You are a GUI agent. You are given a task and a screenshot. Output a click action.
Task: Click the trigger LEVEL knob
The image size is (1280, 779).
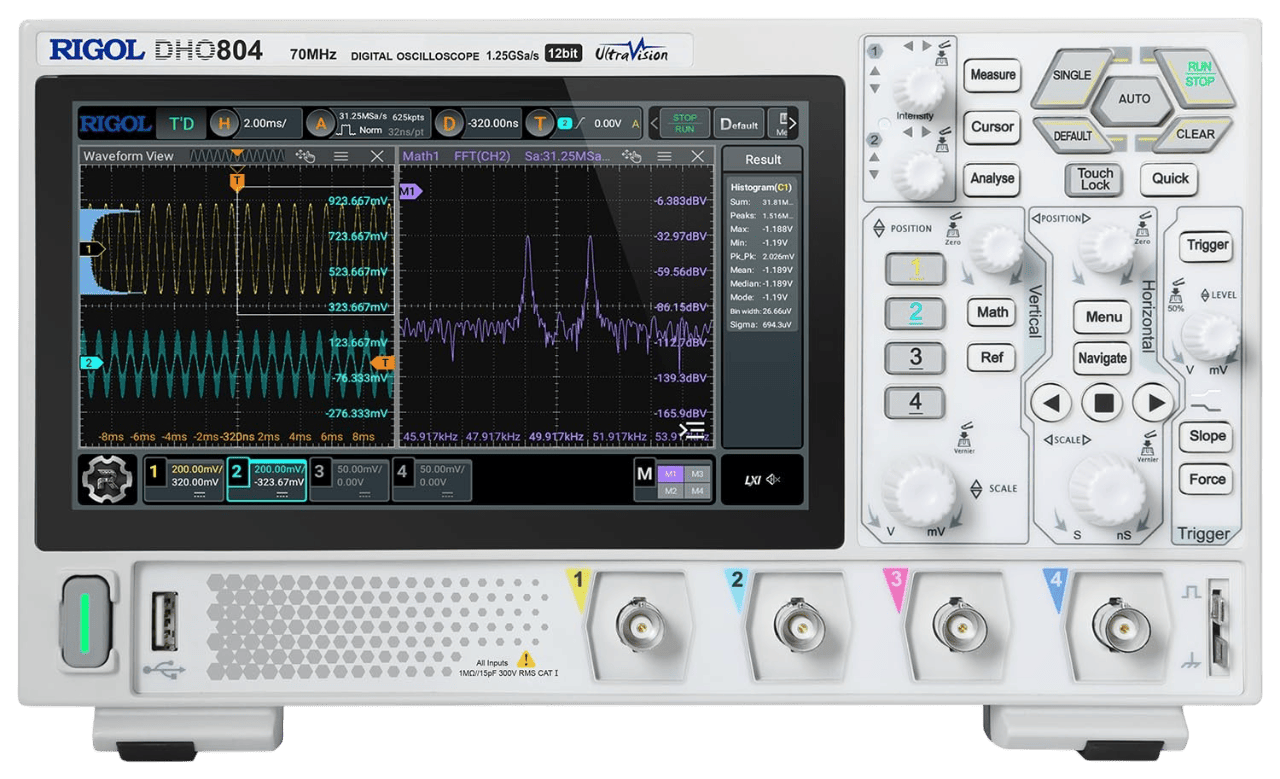coord(1210,334)
